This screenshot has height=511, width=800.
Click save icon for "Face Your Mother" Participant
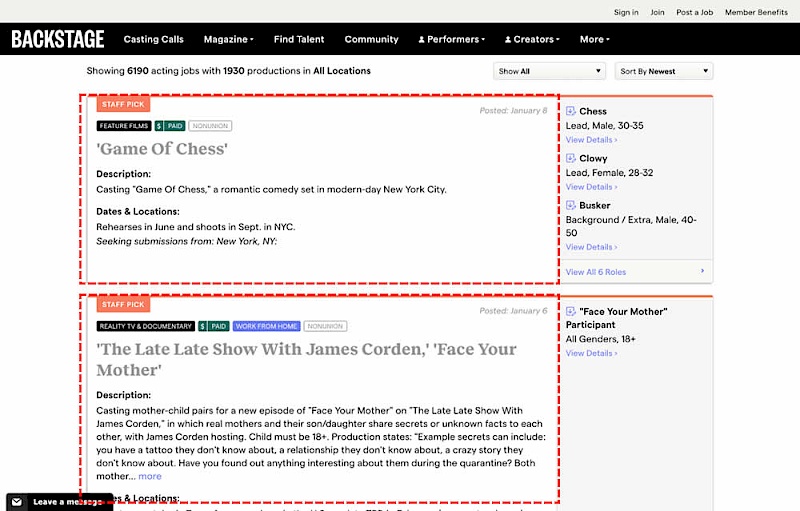click(571, 311)
